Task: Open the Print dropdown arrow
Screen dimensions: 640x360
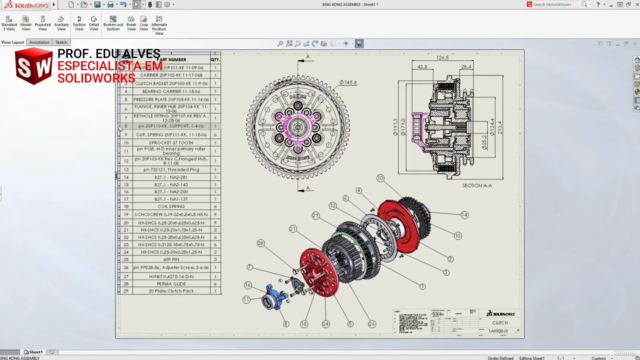Action: 116,5
